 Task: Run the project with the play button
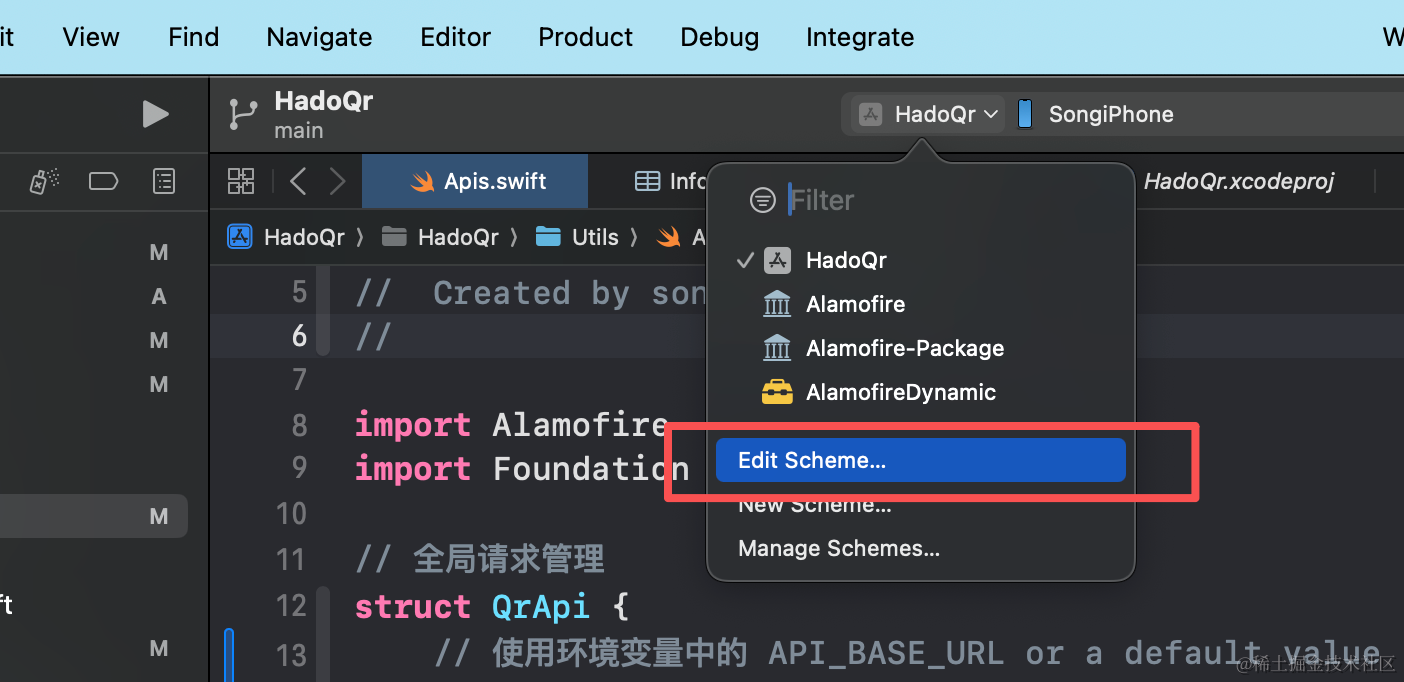tap(155, 114)
